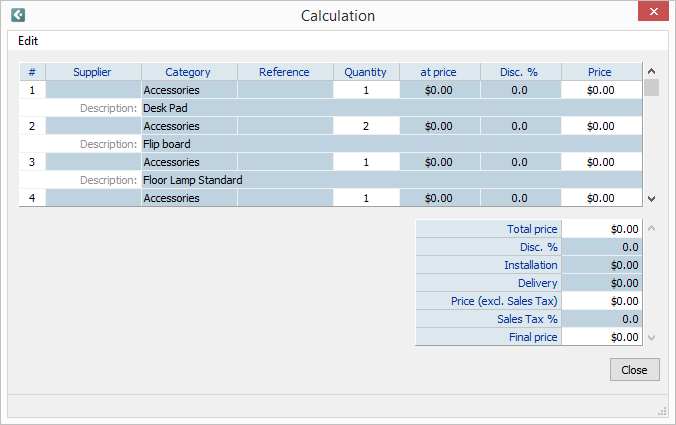Select the Quantity field of row 2
The width and height of the screenshot is (676, 425).
[x=365, y=126]
